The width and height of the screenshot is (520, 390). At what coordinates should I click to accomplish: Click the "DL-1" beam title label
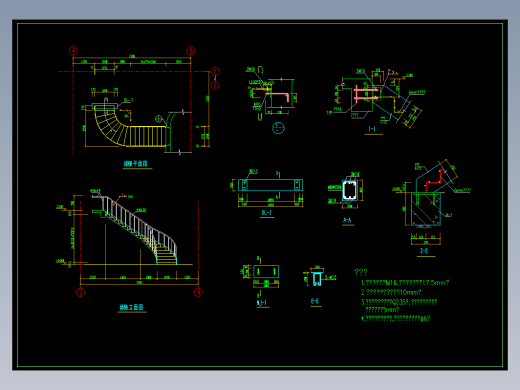[x=267, y=213]
